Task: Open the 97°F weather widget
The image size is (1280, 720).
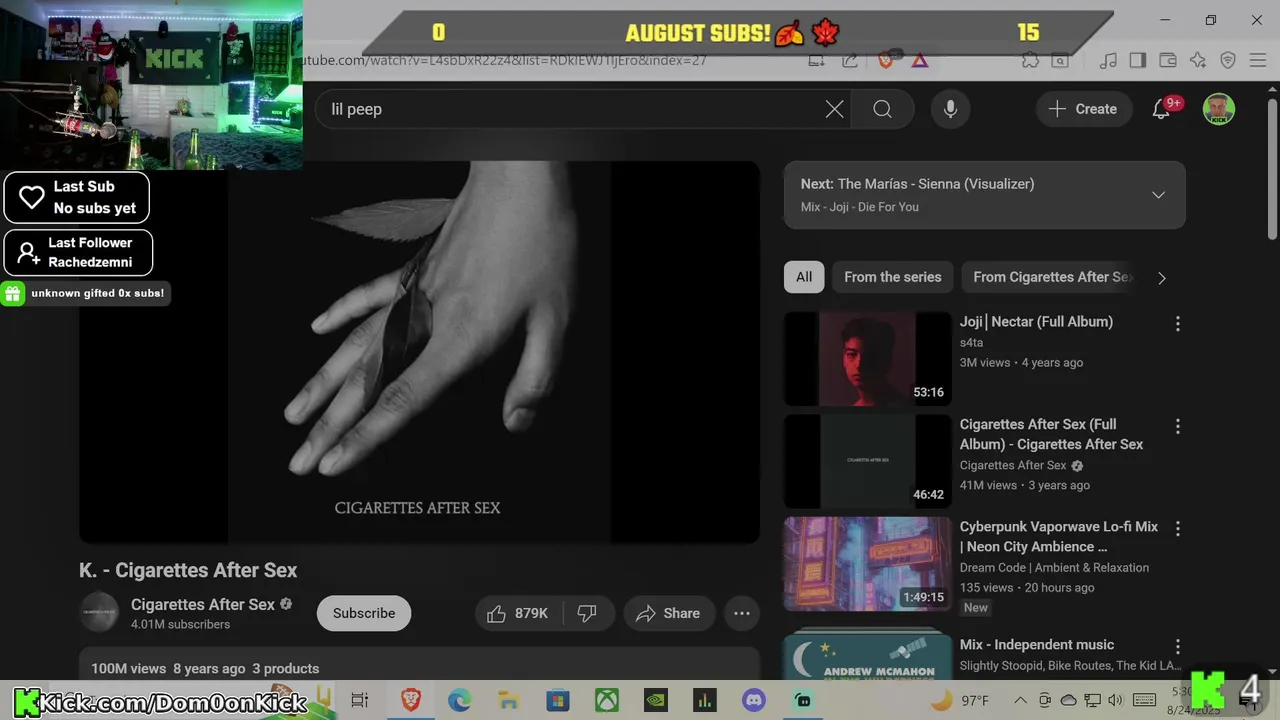Action: tap(960, 700)
